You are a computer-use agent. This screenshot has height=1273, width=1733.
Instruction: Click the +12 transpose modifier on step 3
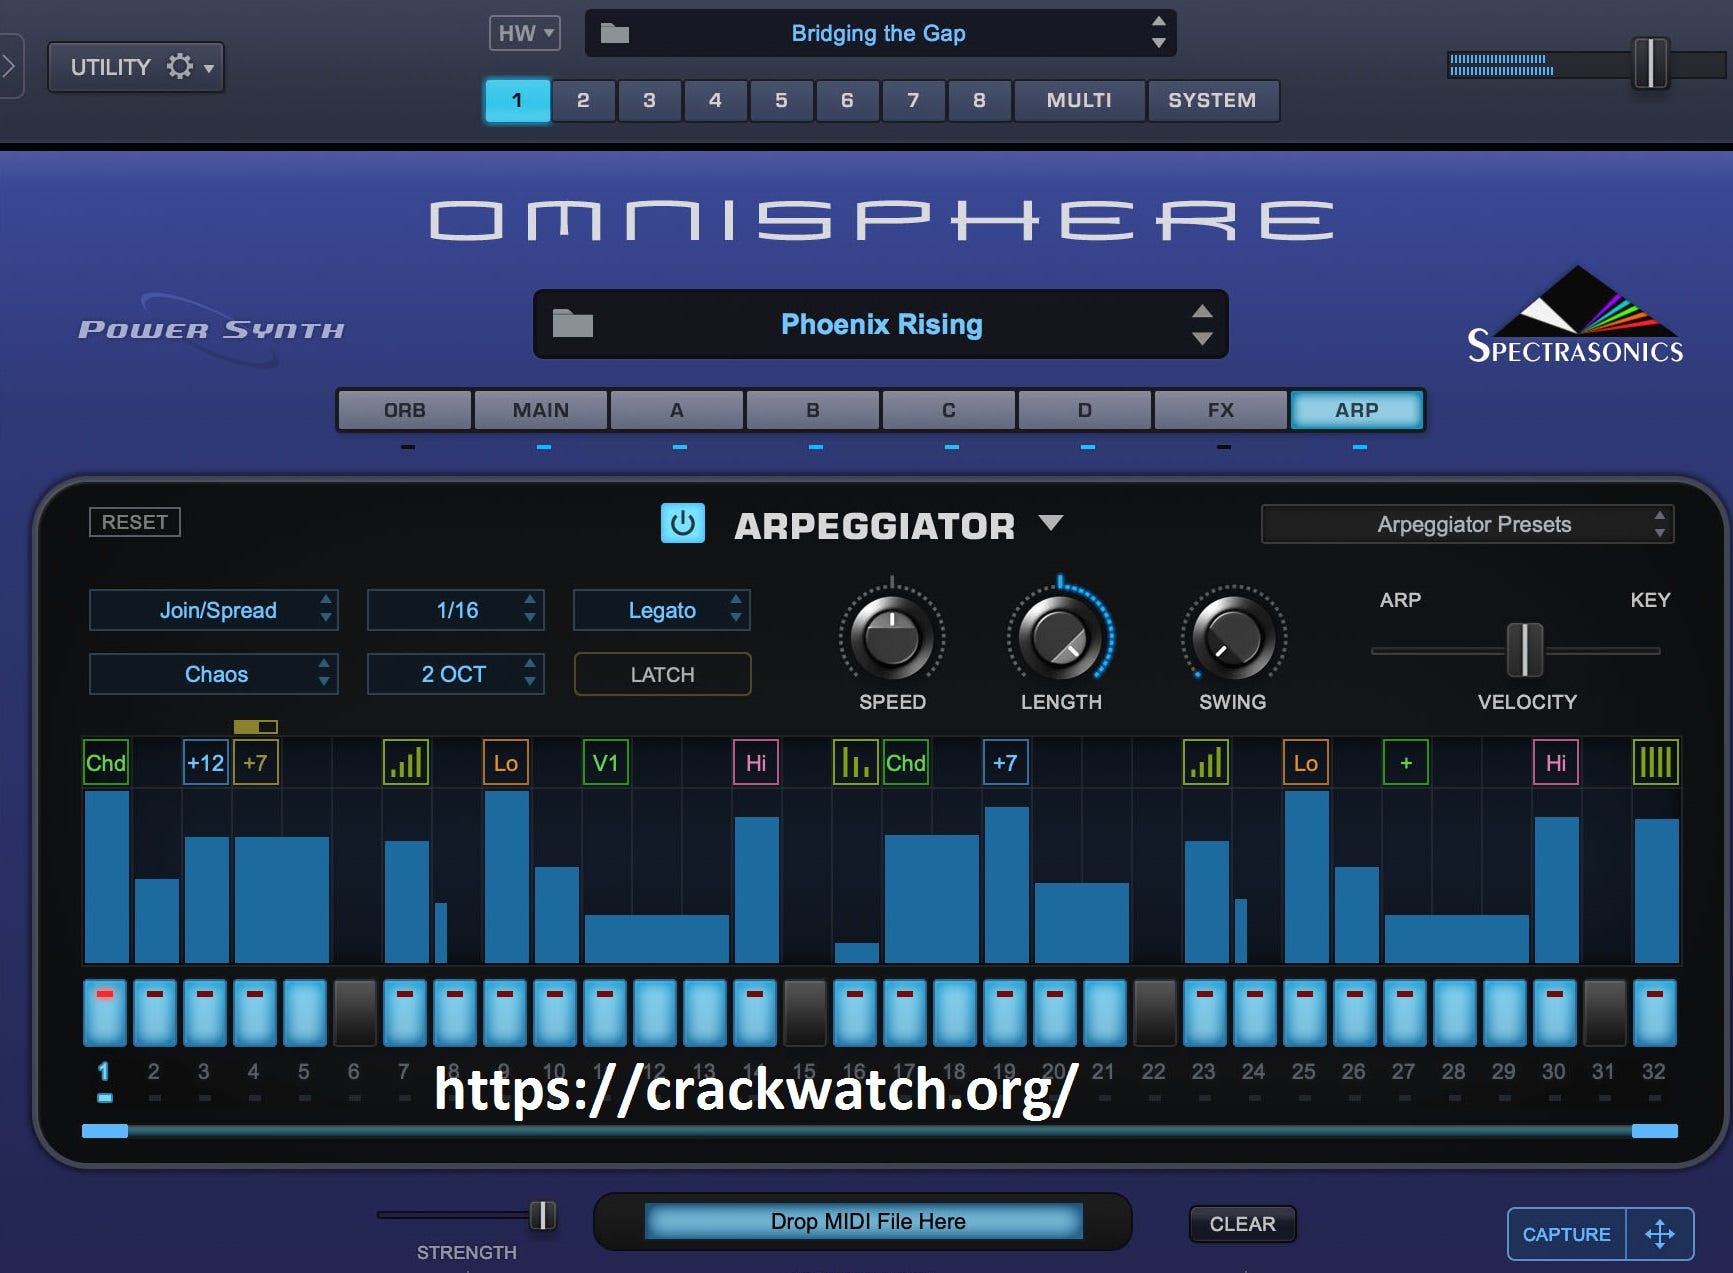coord(206,763)
